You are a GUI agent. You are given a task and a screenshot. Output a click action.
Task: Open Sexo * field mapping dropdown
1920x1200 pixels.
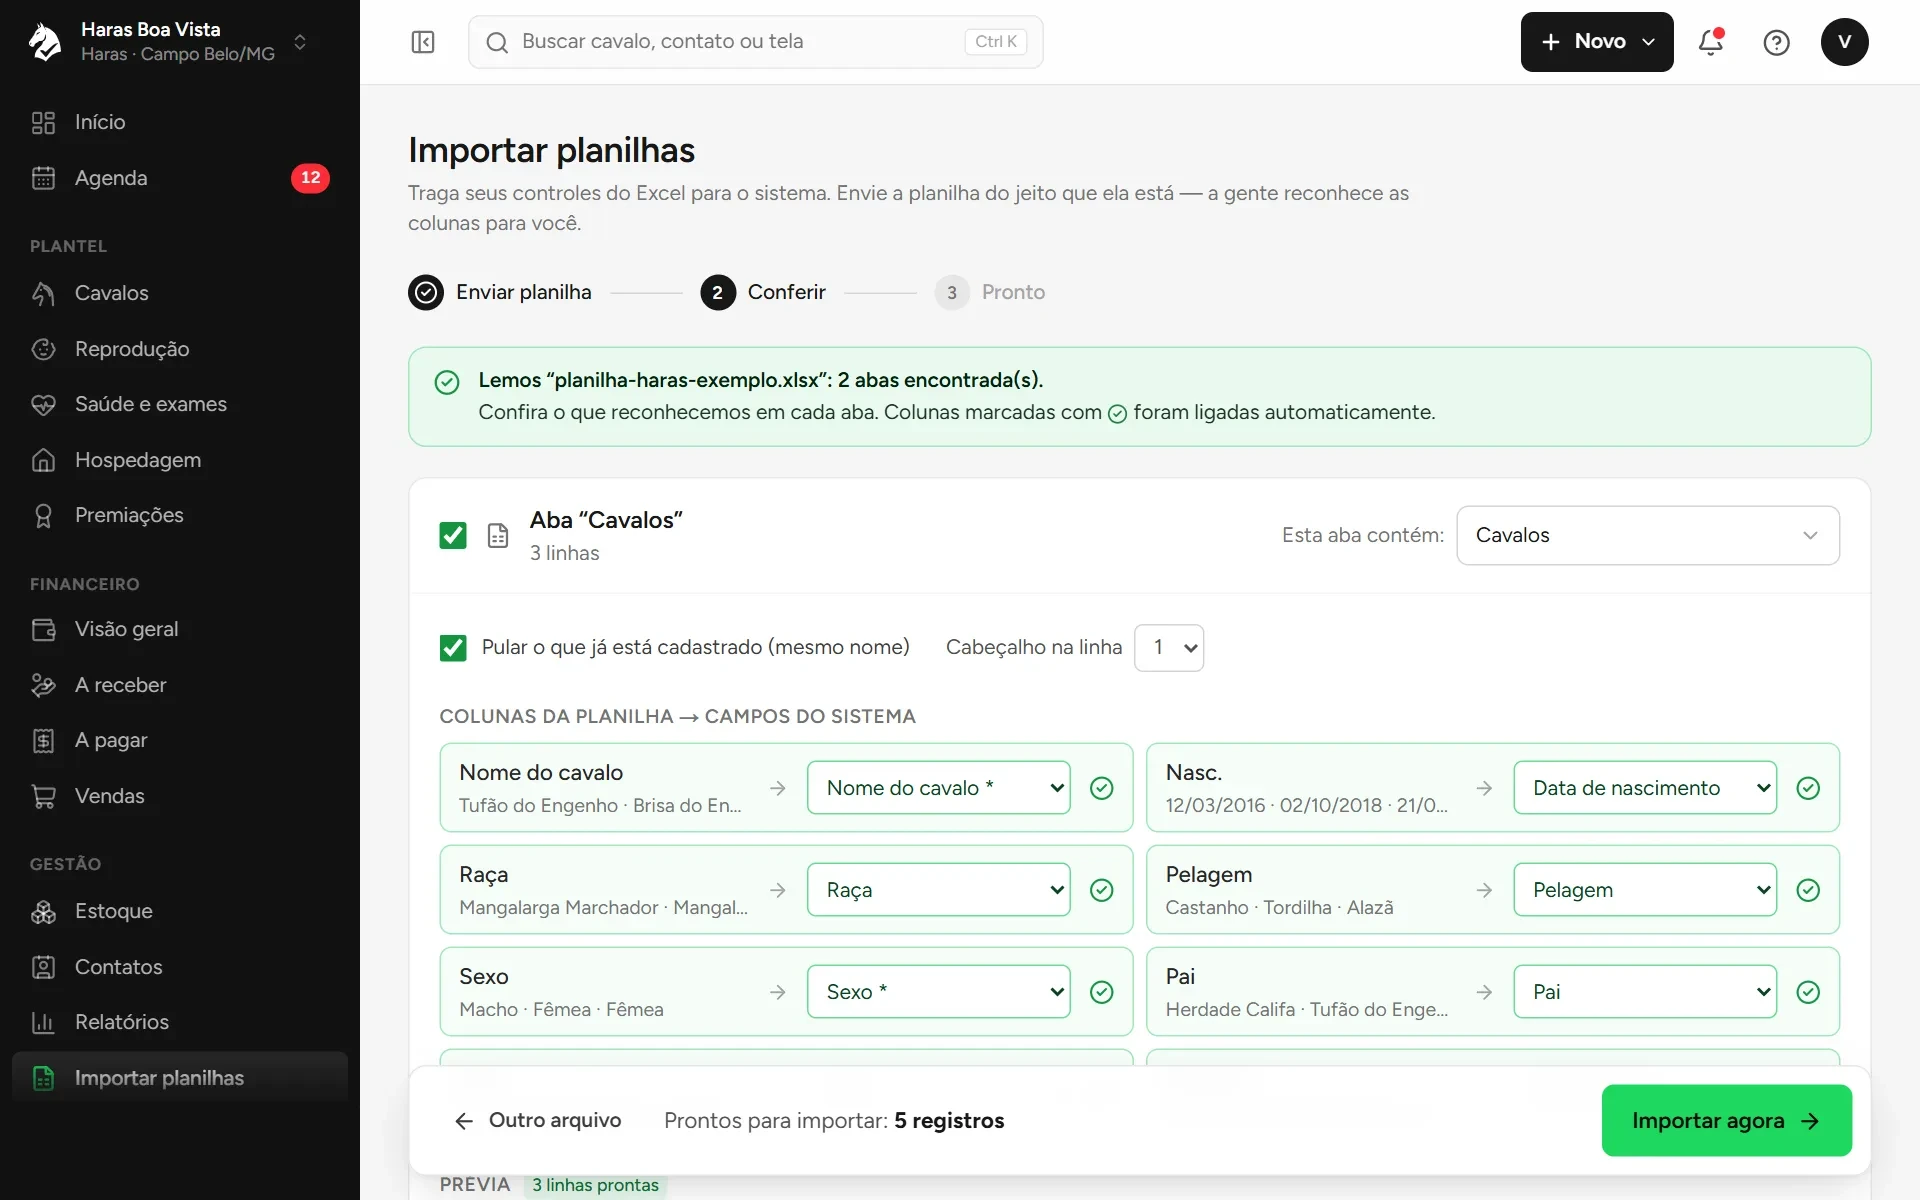938,992
